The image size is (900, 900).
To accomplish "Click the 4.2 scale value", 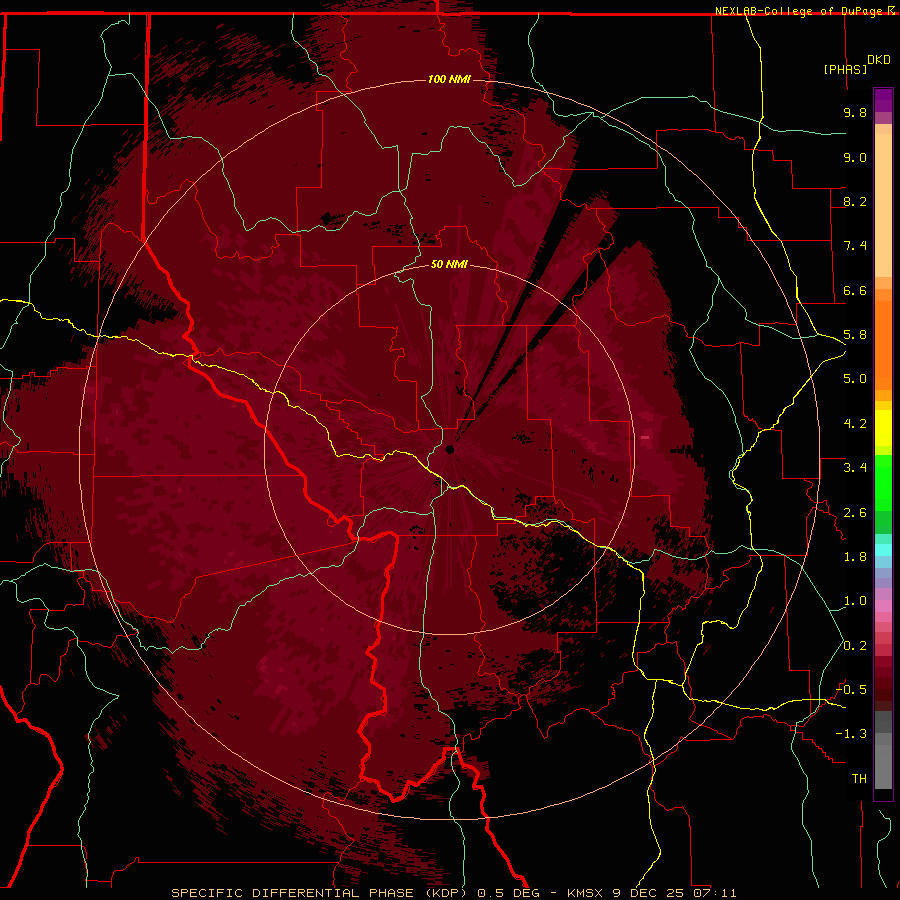I will 855,424.
